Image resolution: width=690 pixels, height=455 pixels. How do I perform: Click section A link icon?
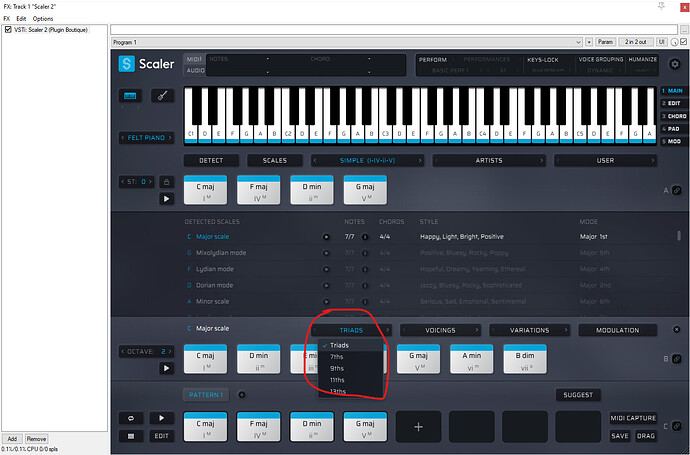[x=677, y=191]
